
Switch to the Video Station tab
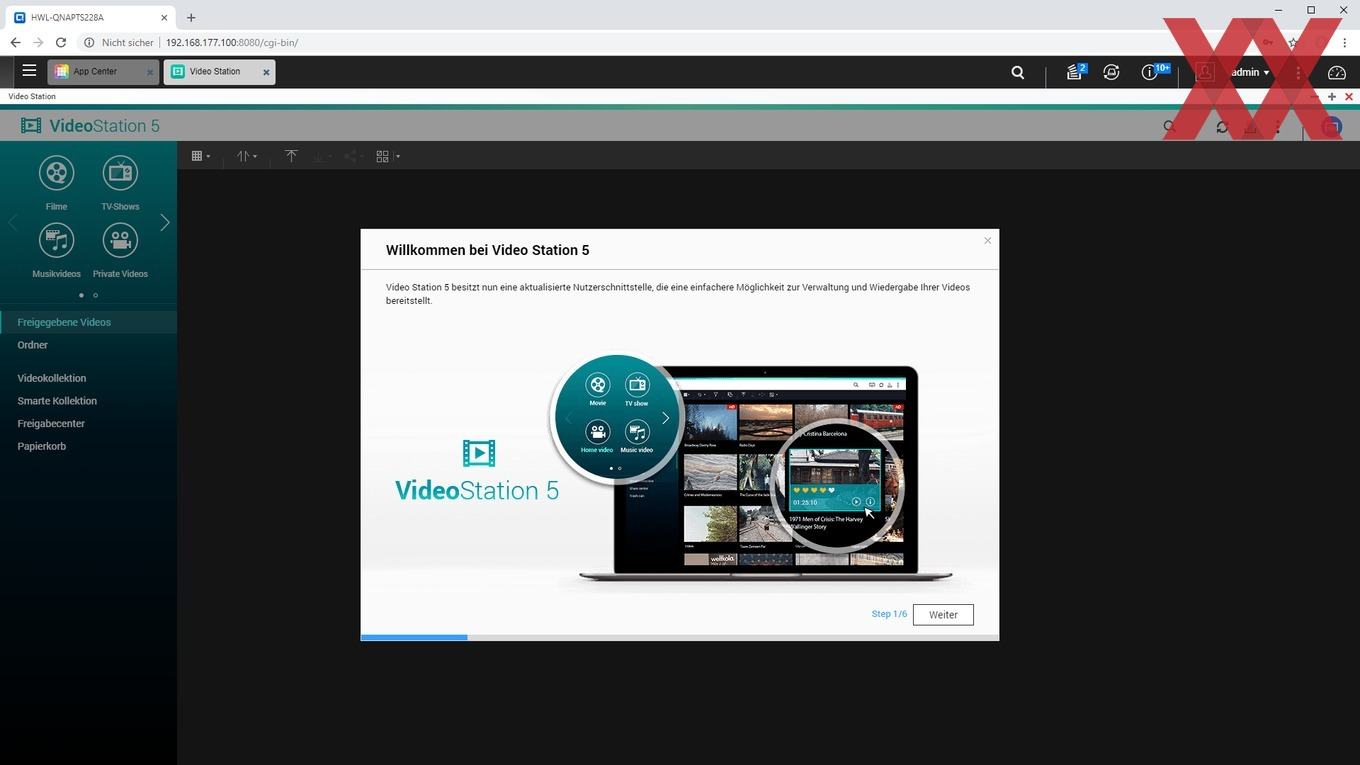coord(219,71)
